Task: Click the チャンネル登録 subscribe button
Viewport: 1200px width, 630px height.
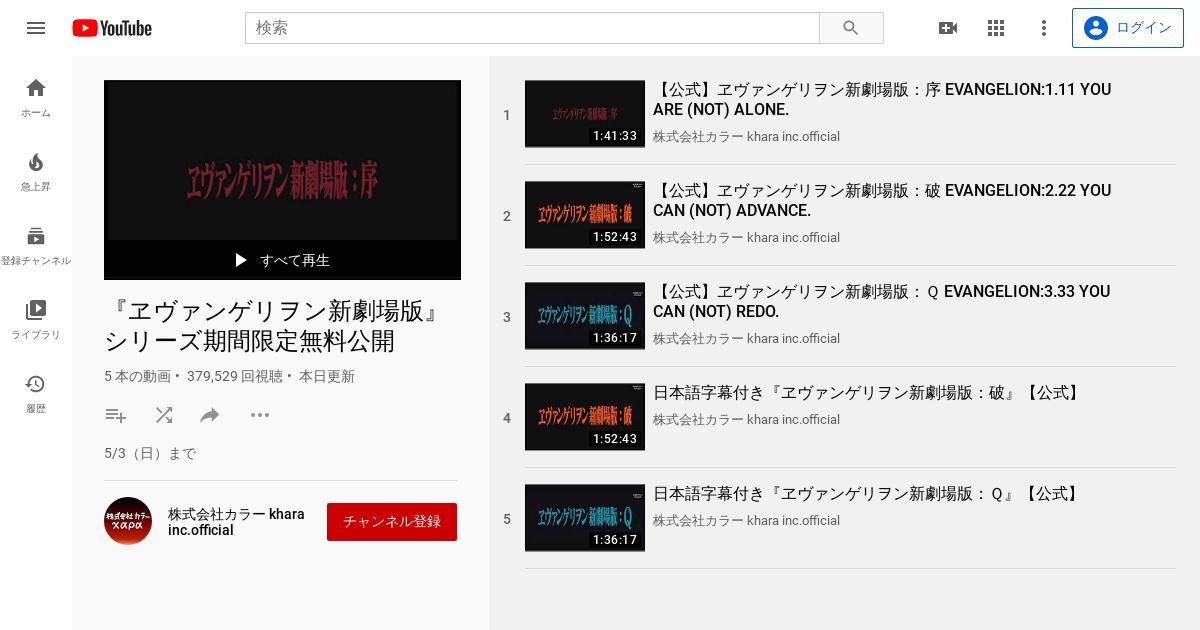Action: point(392,522)
